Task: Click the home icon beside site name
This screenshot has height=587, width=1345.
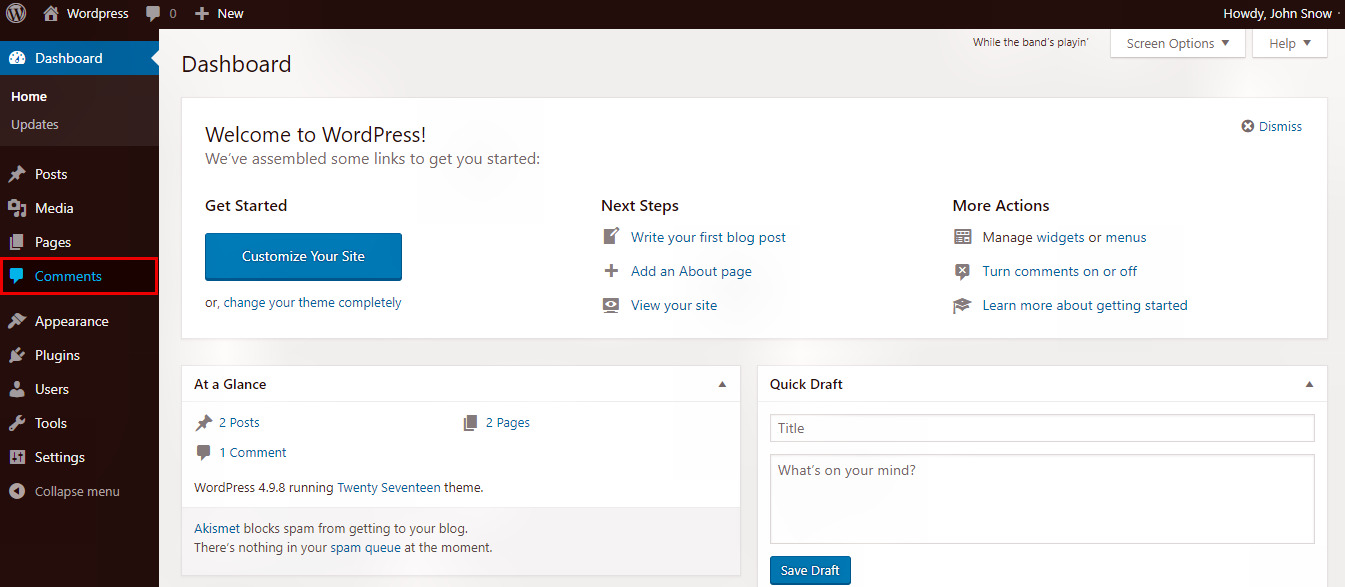Action: (51, 14)
